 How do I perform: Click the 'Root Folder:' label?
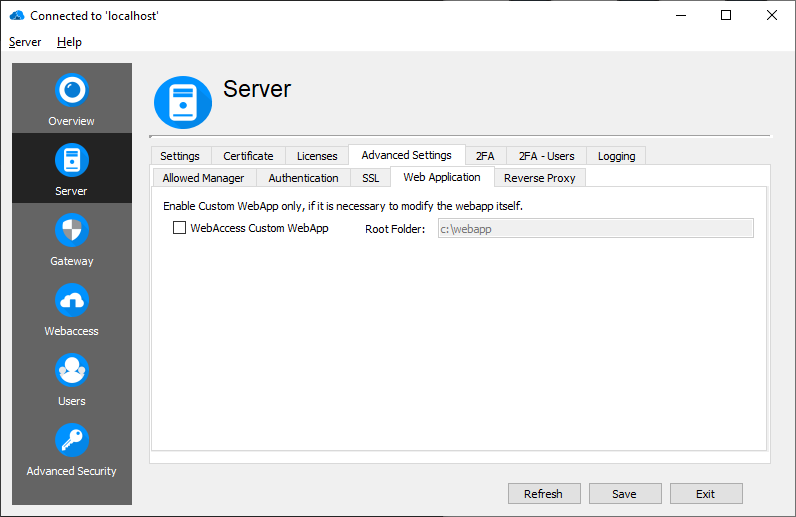(x=395, y=229)
